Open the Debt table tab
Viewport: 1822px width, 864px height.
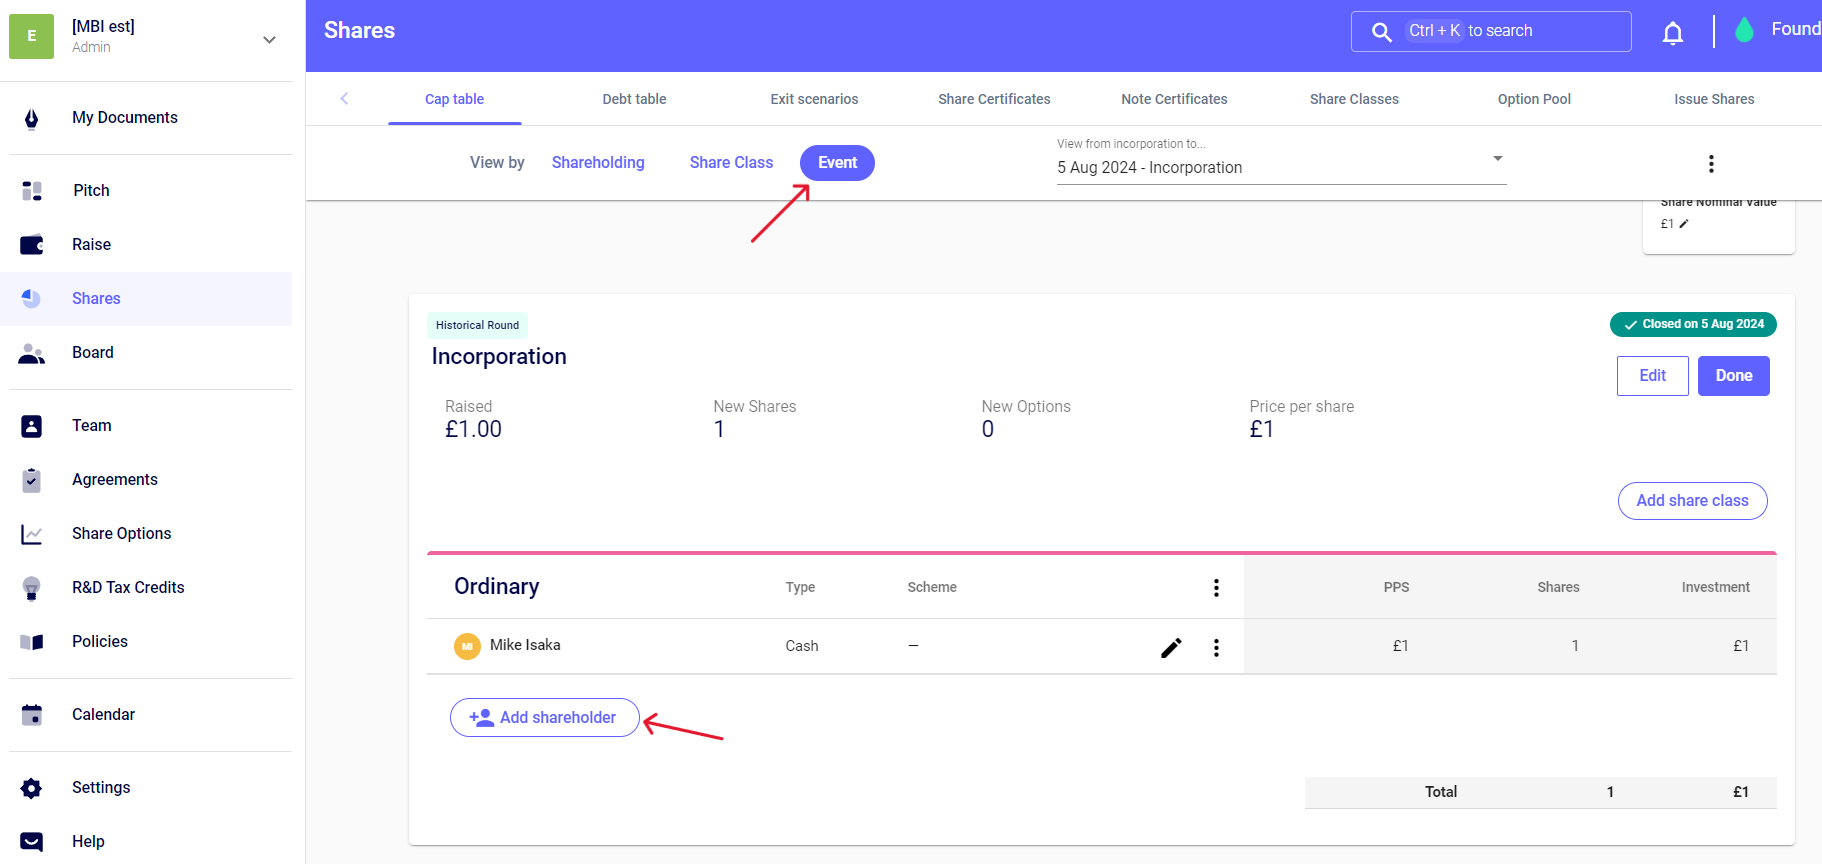pos(634,99)
